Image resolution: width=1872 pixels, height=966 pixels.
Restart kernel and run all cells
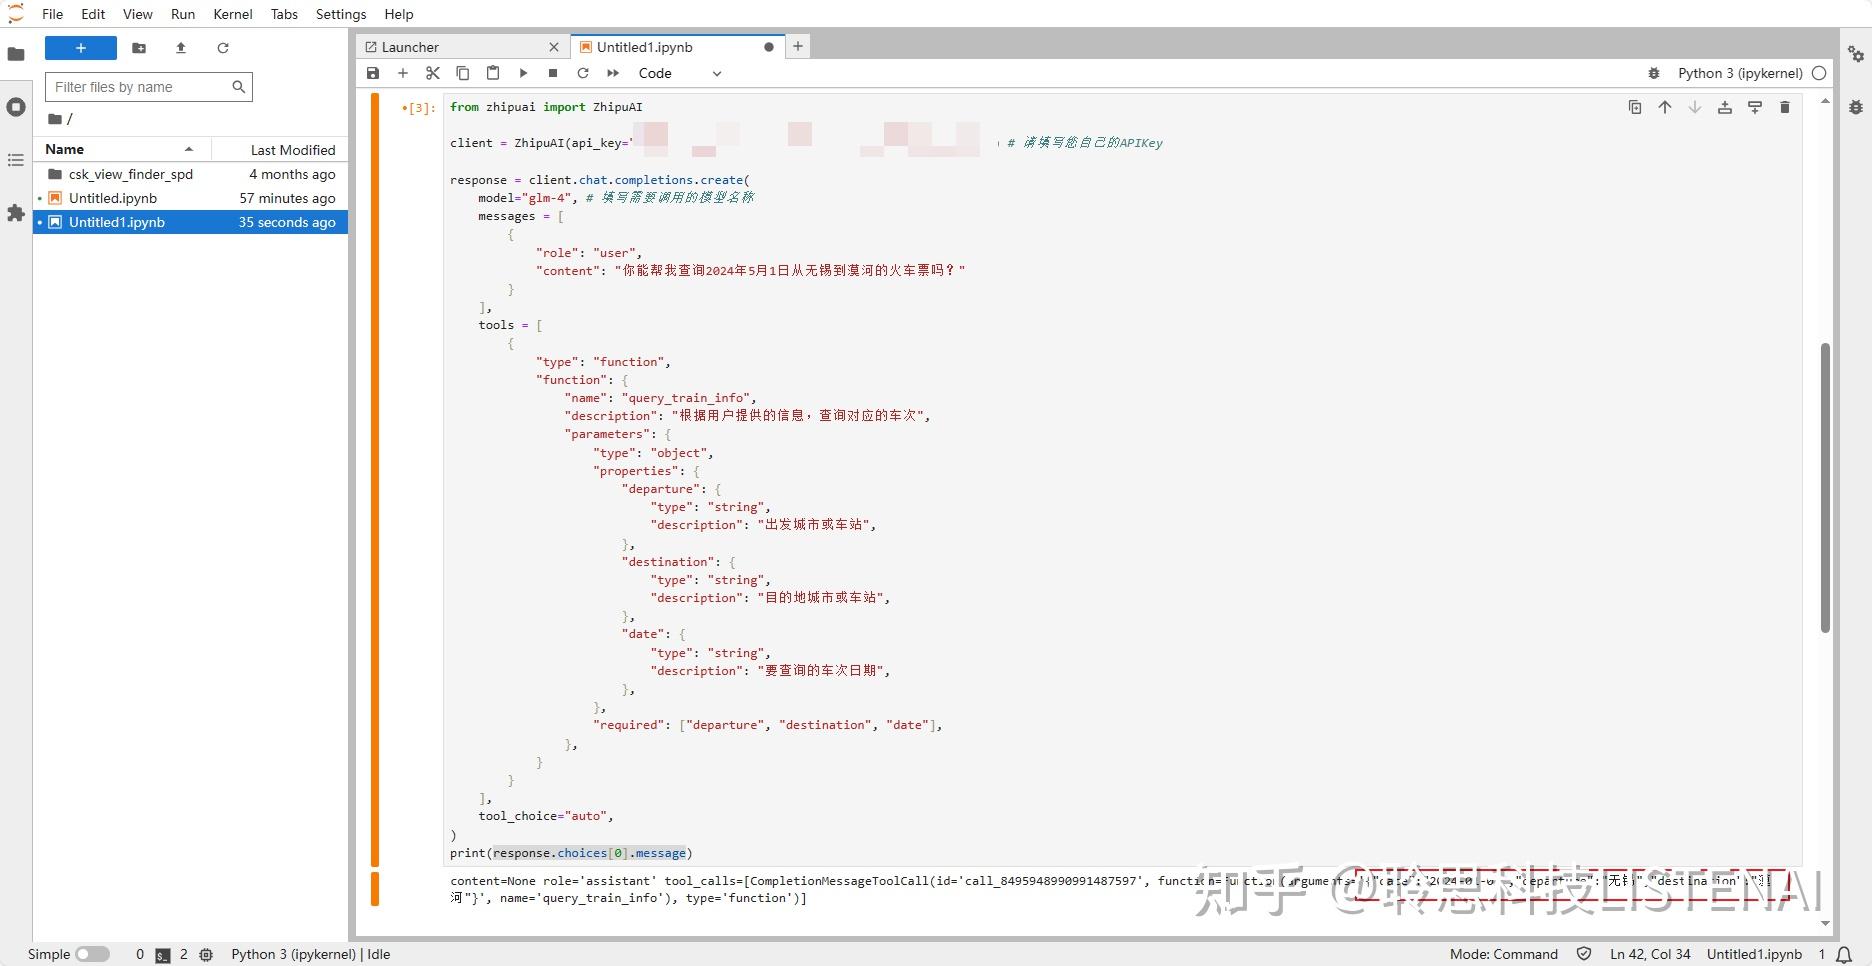point(613,73)
